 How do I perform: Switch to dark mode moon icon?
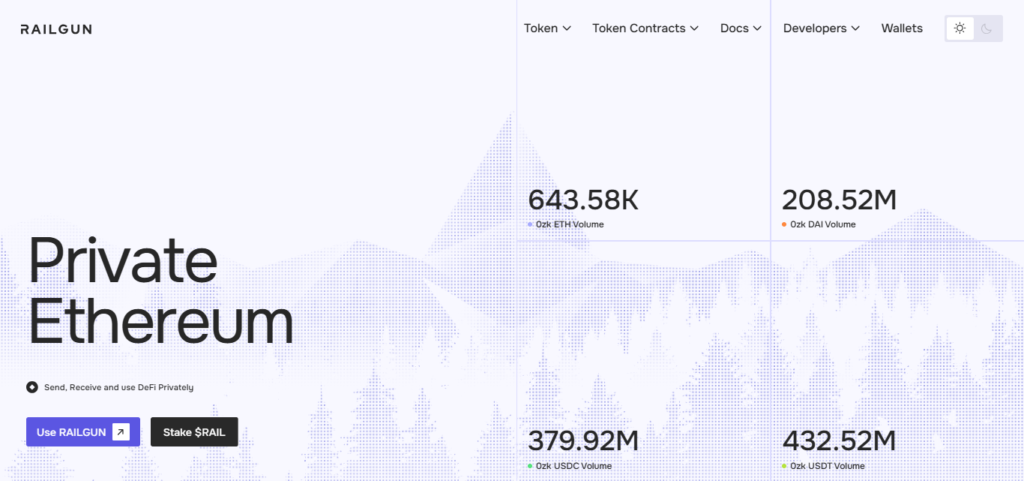[x=987, y=28]
